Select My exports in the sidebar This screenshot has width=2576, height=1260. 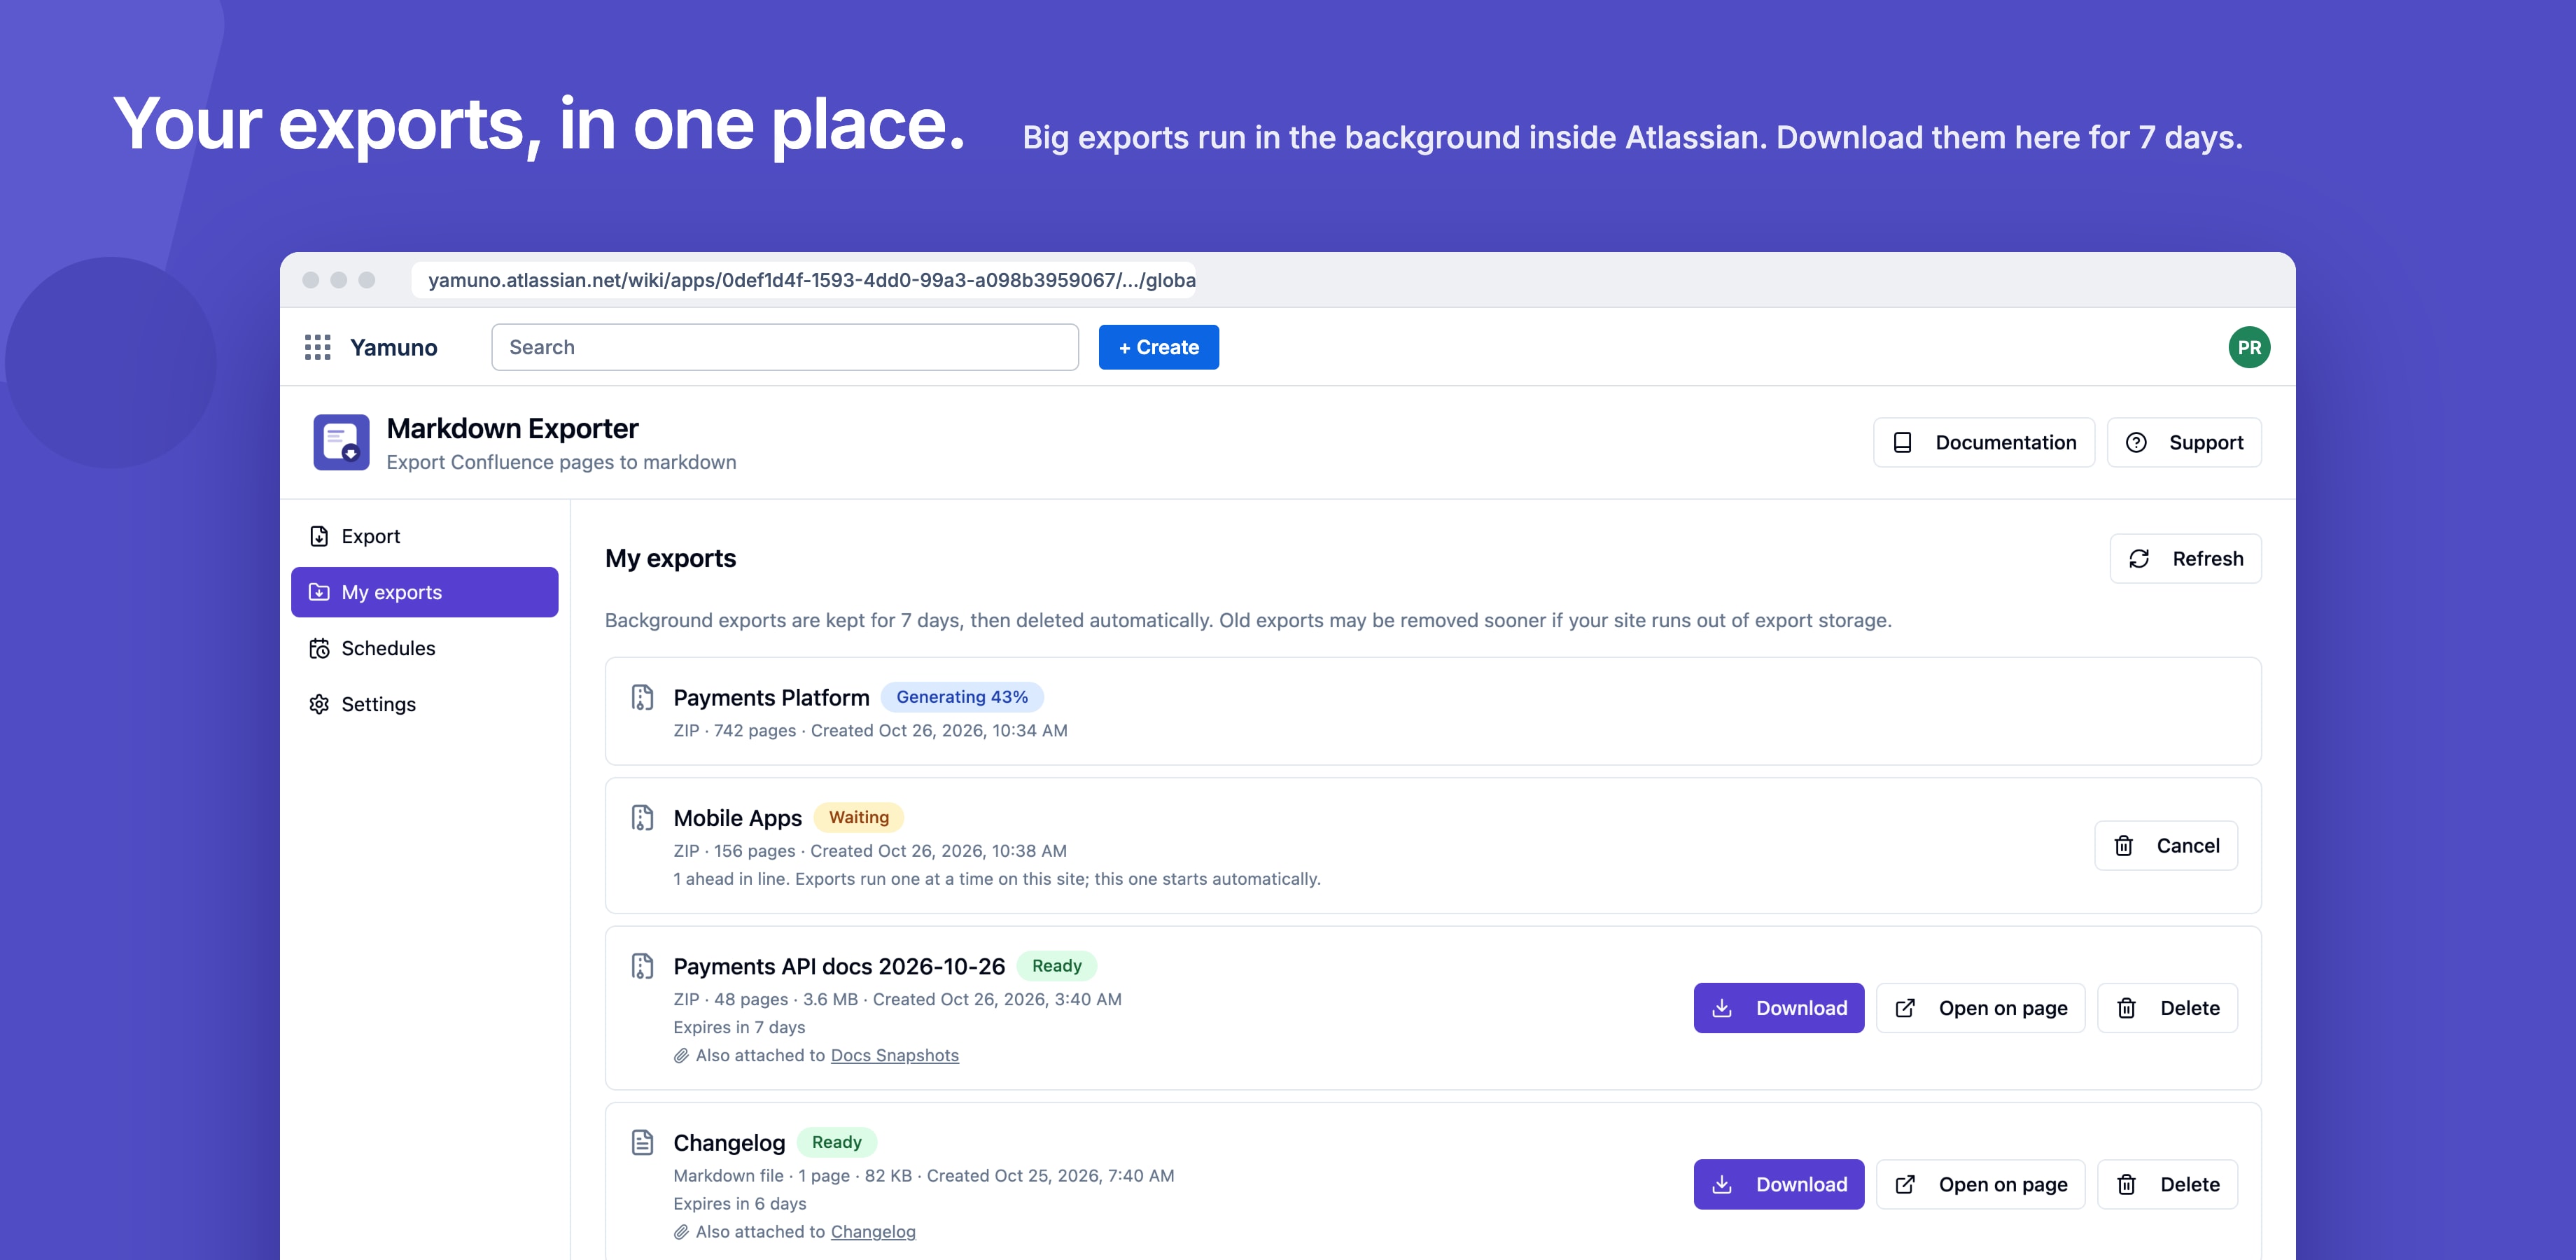pos(424,592)
